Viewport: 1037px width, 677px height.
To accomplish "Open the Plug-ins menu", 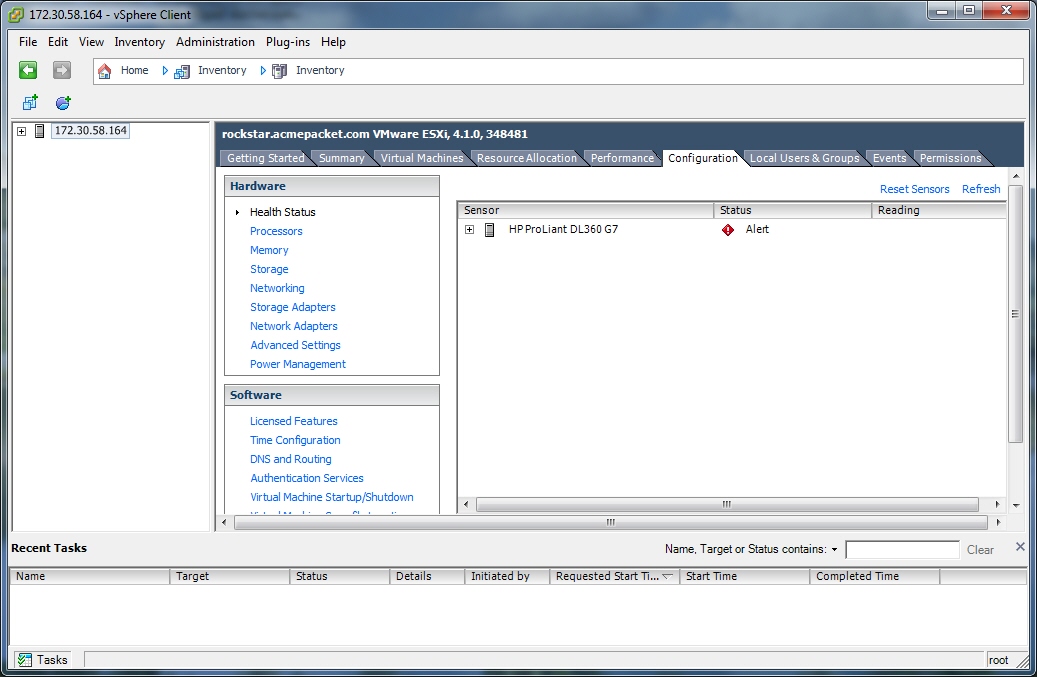I will tap(288, 42).
